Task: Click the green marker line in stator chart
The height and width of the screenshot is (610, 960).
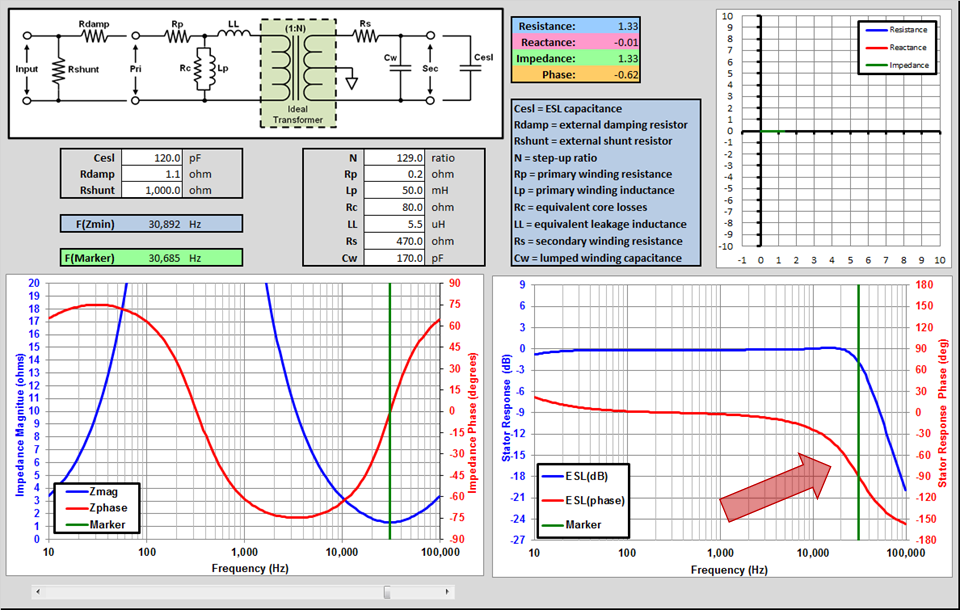Action: point(858,412)
